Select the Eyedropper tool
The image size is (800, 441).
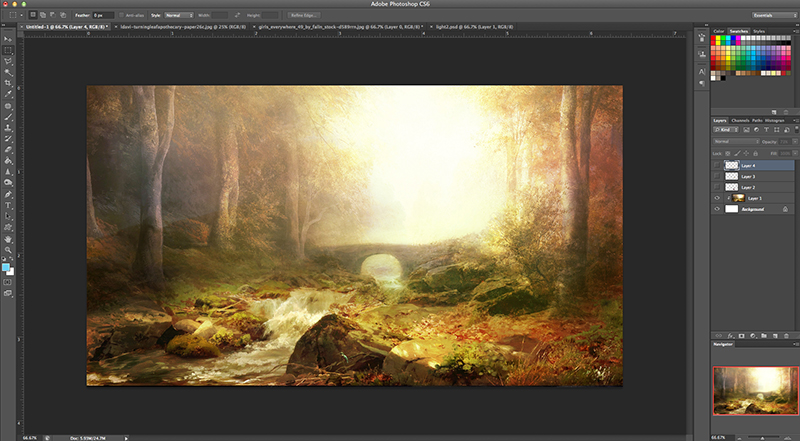[x=8, y=94]
